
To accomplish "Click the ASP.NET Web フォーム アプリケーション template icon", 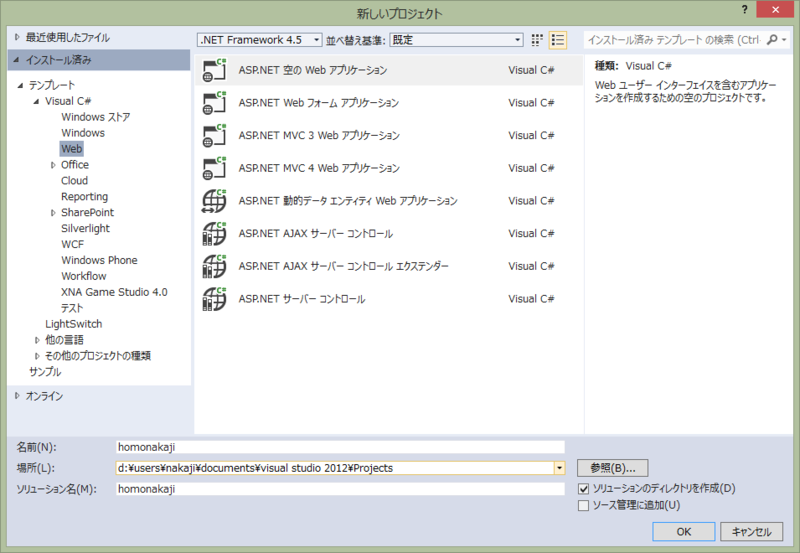I will click(x=214, y=103).
